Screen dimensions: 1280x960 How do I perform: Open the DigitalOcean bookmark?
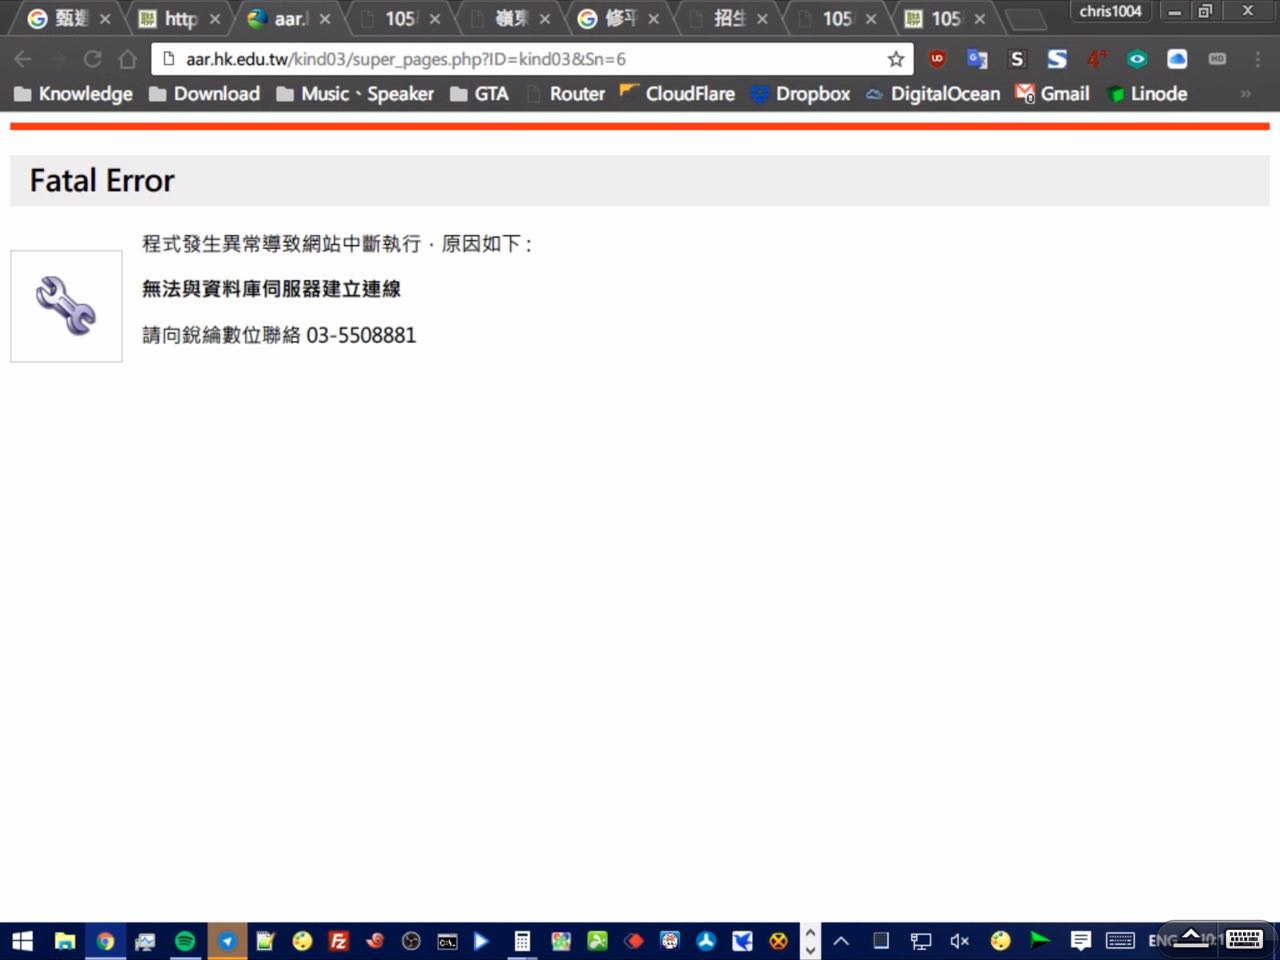coord(933,94)
